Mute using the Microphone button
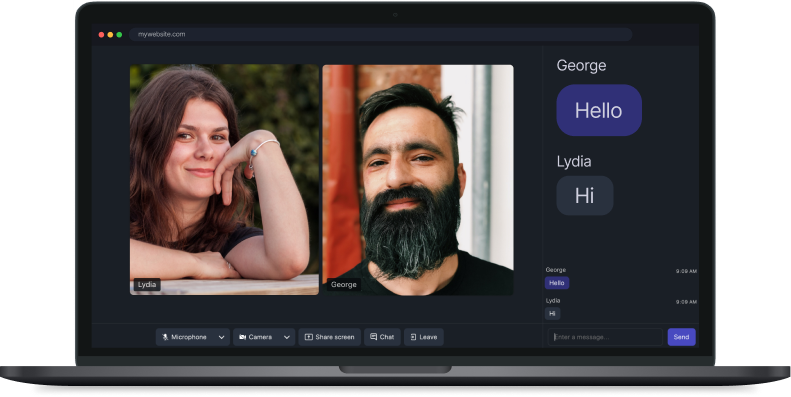Viewport: 791px width, 397px height. (x=185, y=337)
